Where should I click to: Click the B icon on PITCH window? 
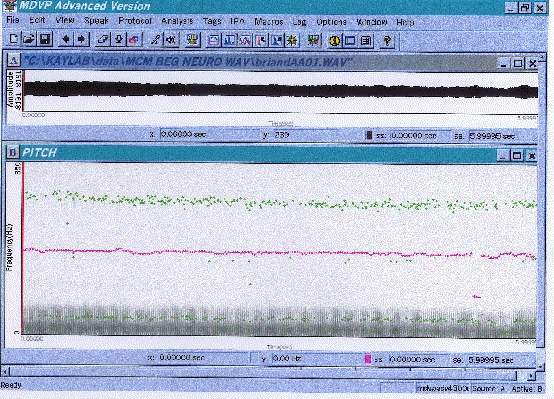click(13, 153)
